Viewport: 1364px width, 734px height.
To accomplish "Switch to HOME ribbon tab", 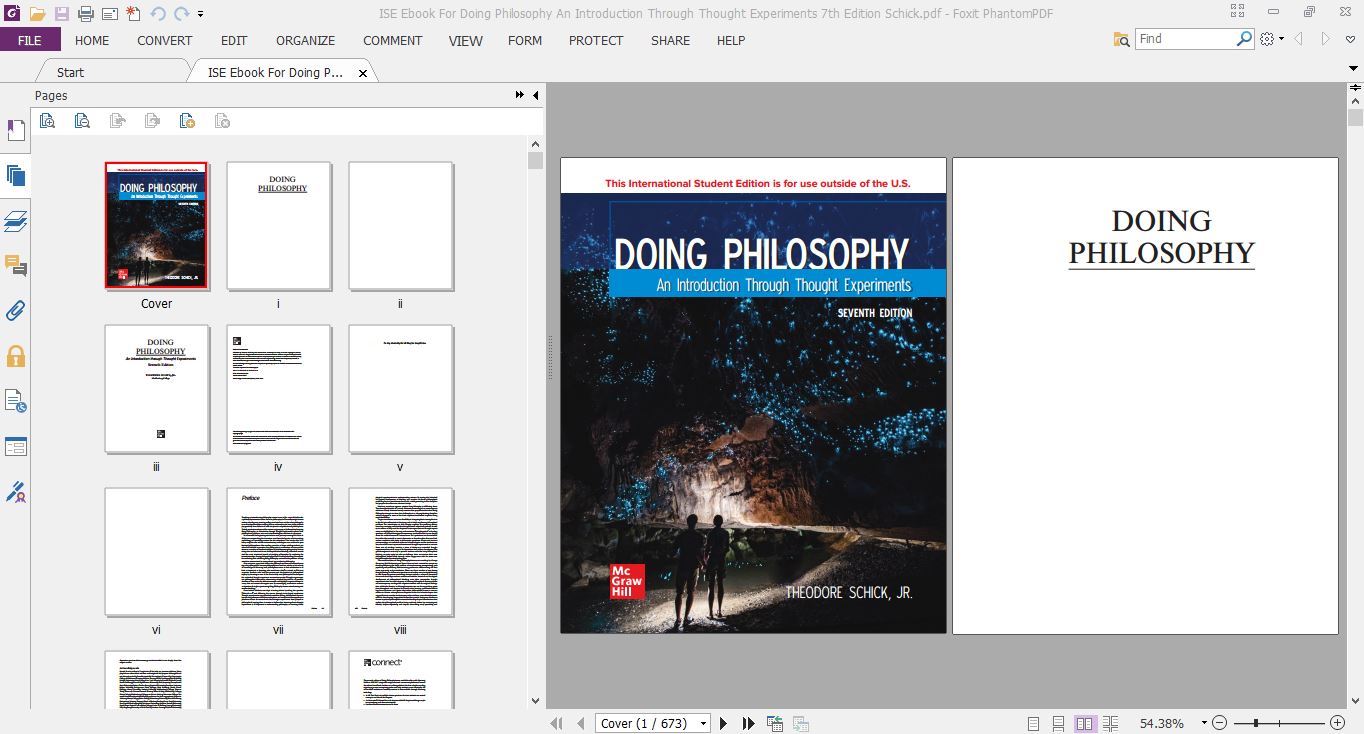I will click(x=92, y=40).
